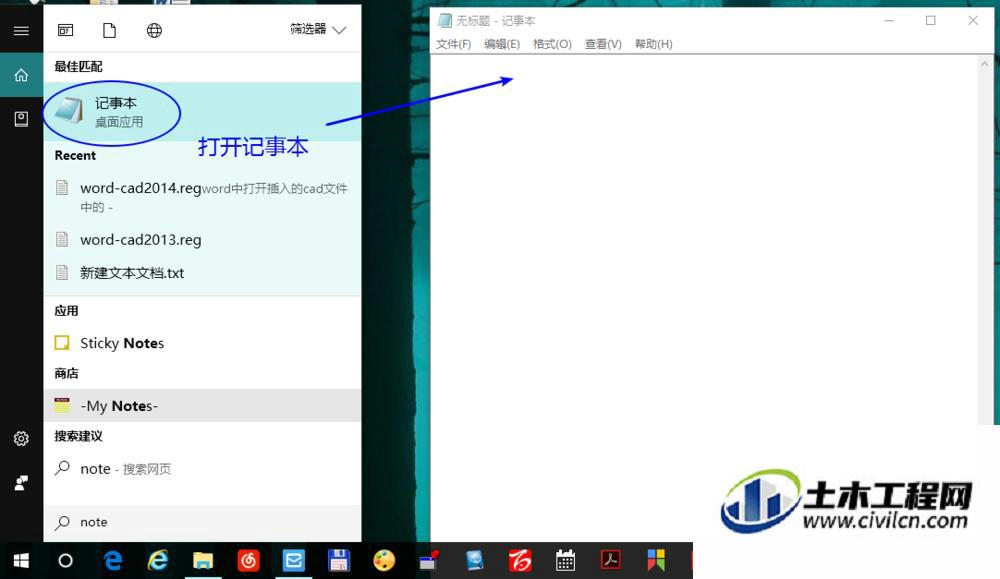Screen dimensions: 1000x579
Task: Open the blue document viewer taskbar icon
Action: [x=475, y=561]
